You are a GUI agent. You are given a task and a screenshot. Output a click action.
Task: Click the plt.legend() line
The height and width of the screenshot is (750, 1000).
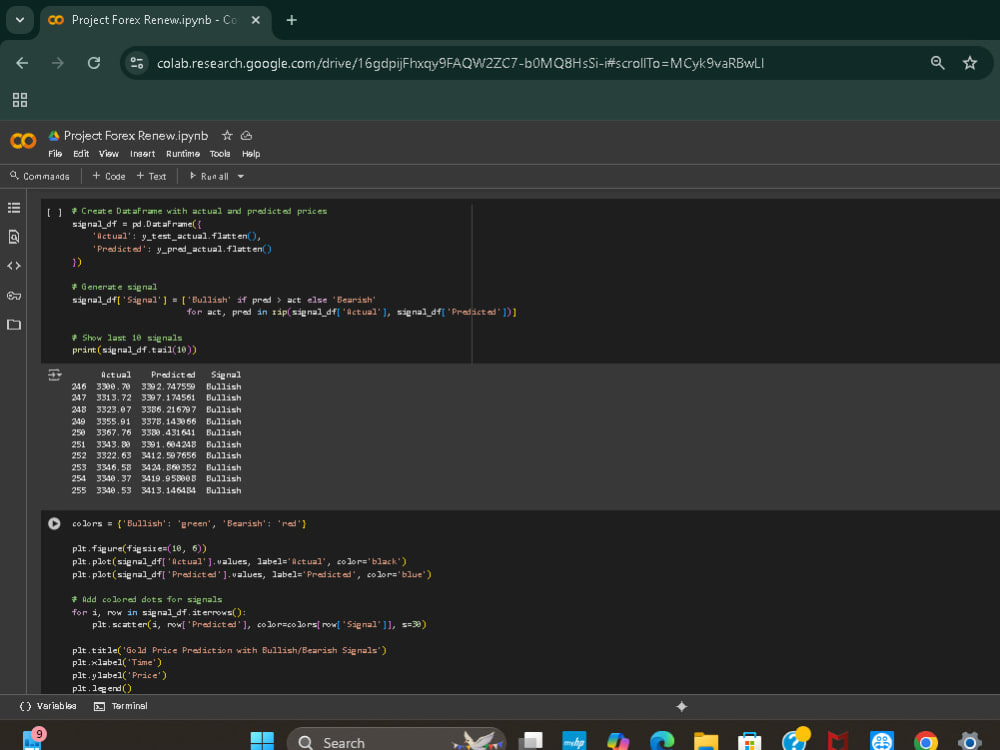click(x=101, y=688)
